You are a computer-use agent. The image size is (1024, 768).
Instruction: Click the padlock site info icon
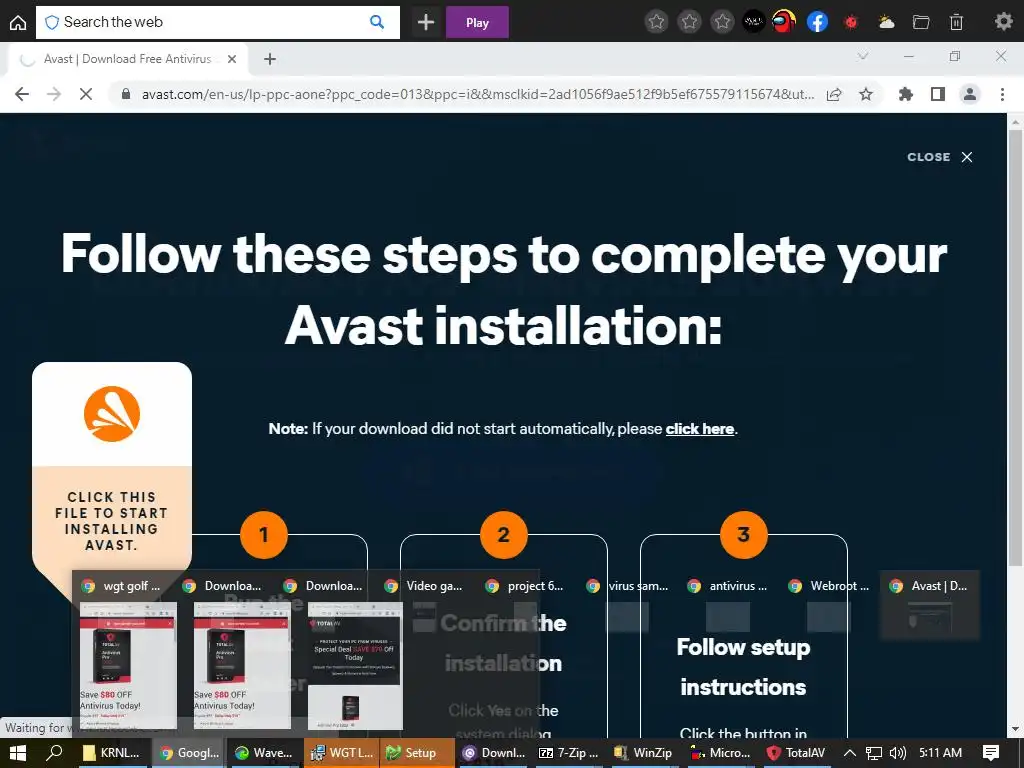tap(126, 94)
